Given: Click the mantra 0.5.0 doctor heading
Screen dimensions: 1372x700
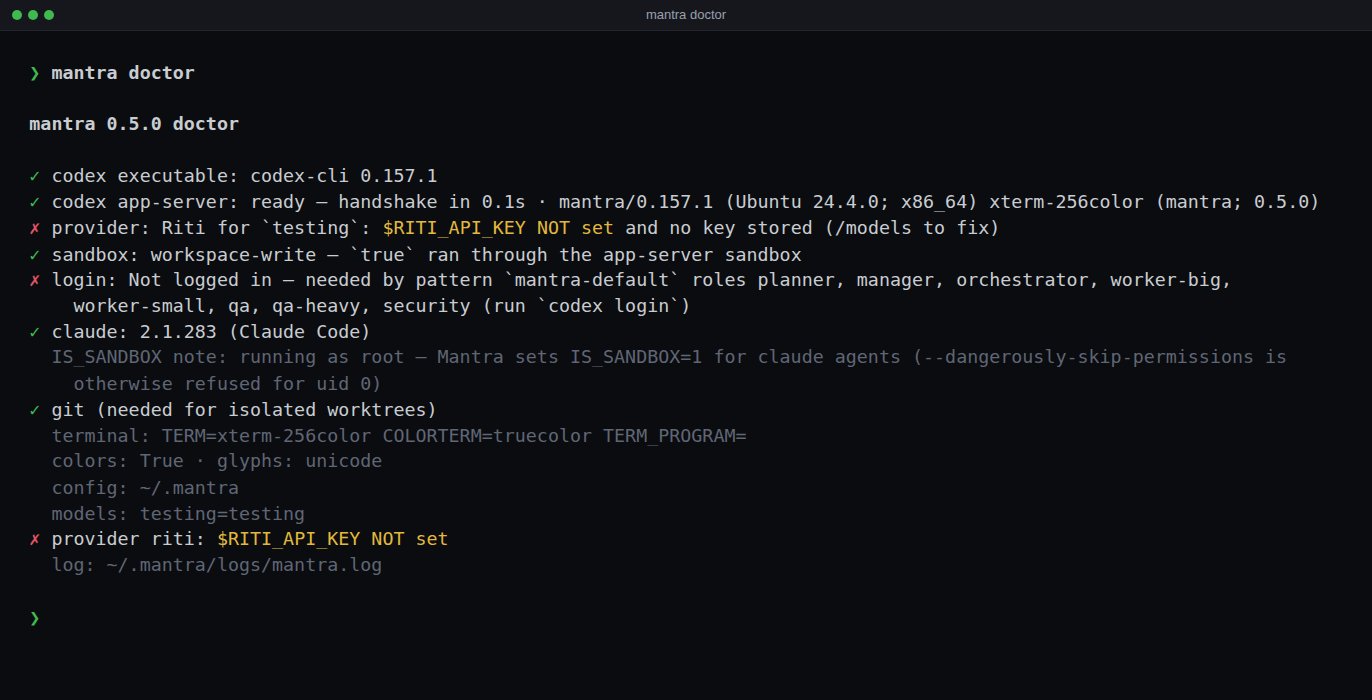Looking at the screenshot, I should pos(134,124).
